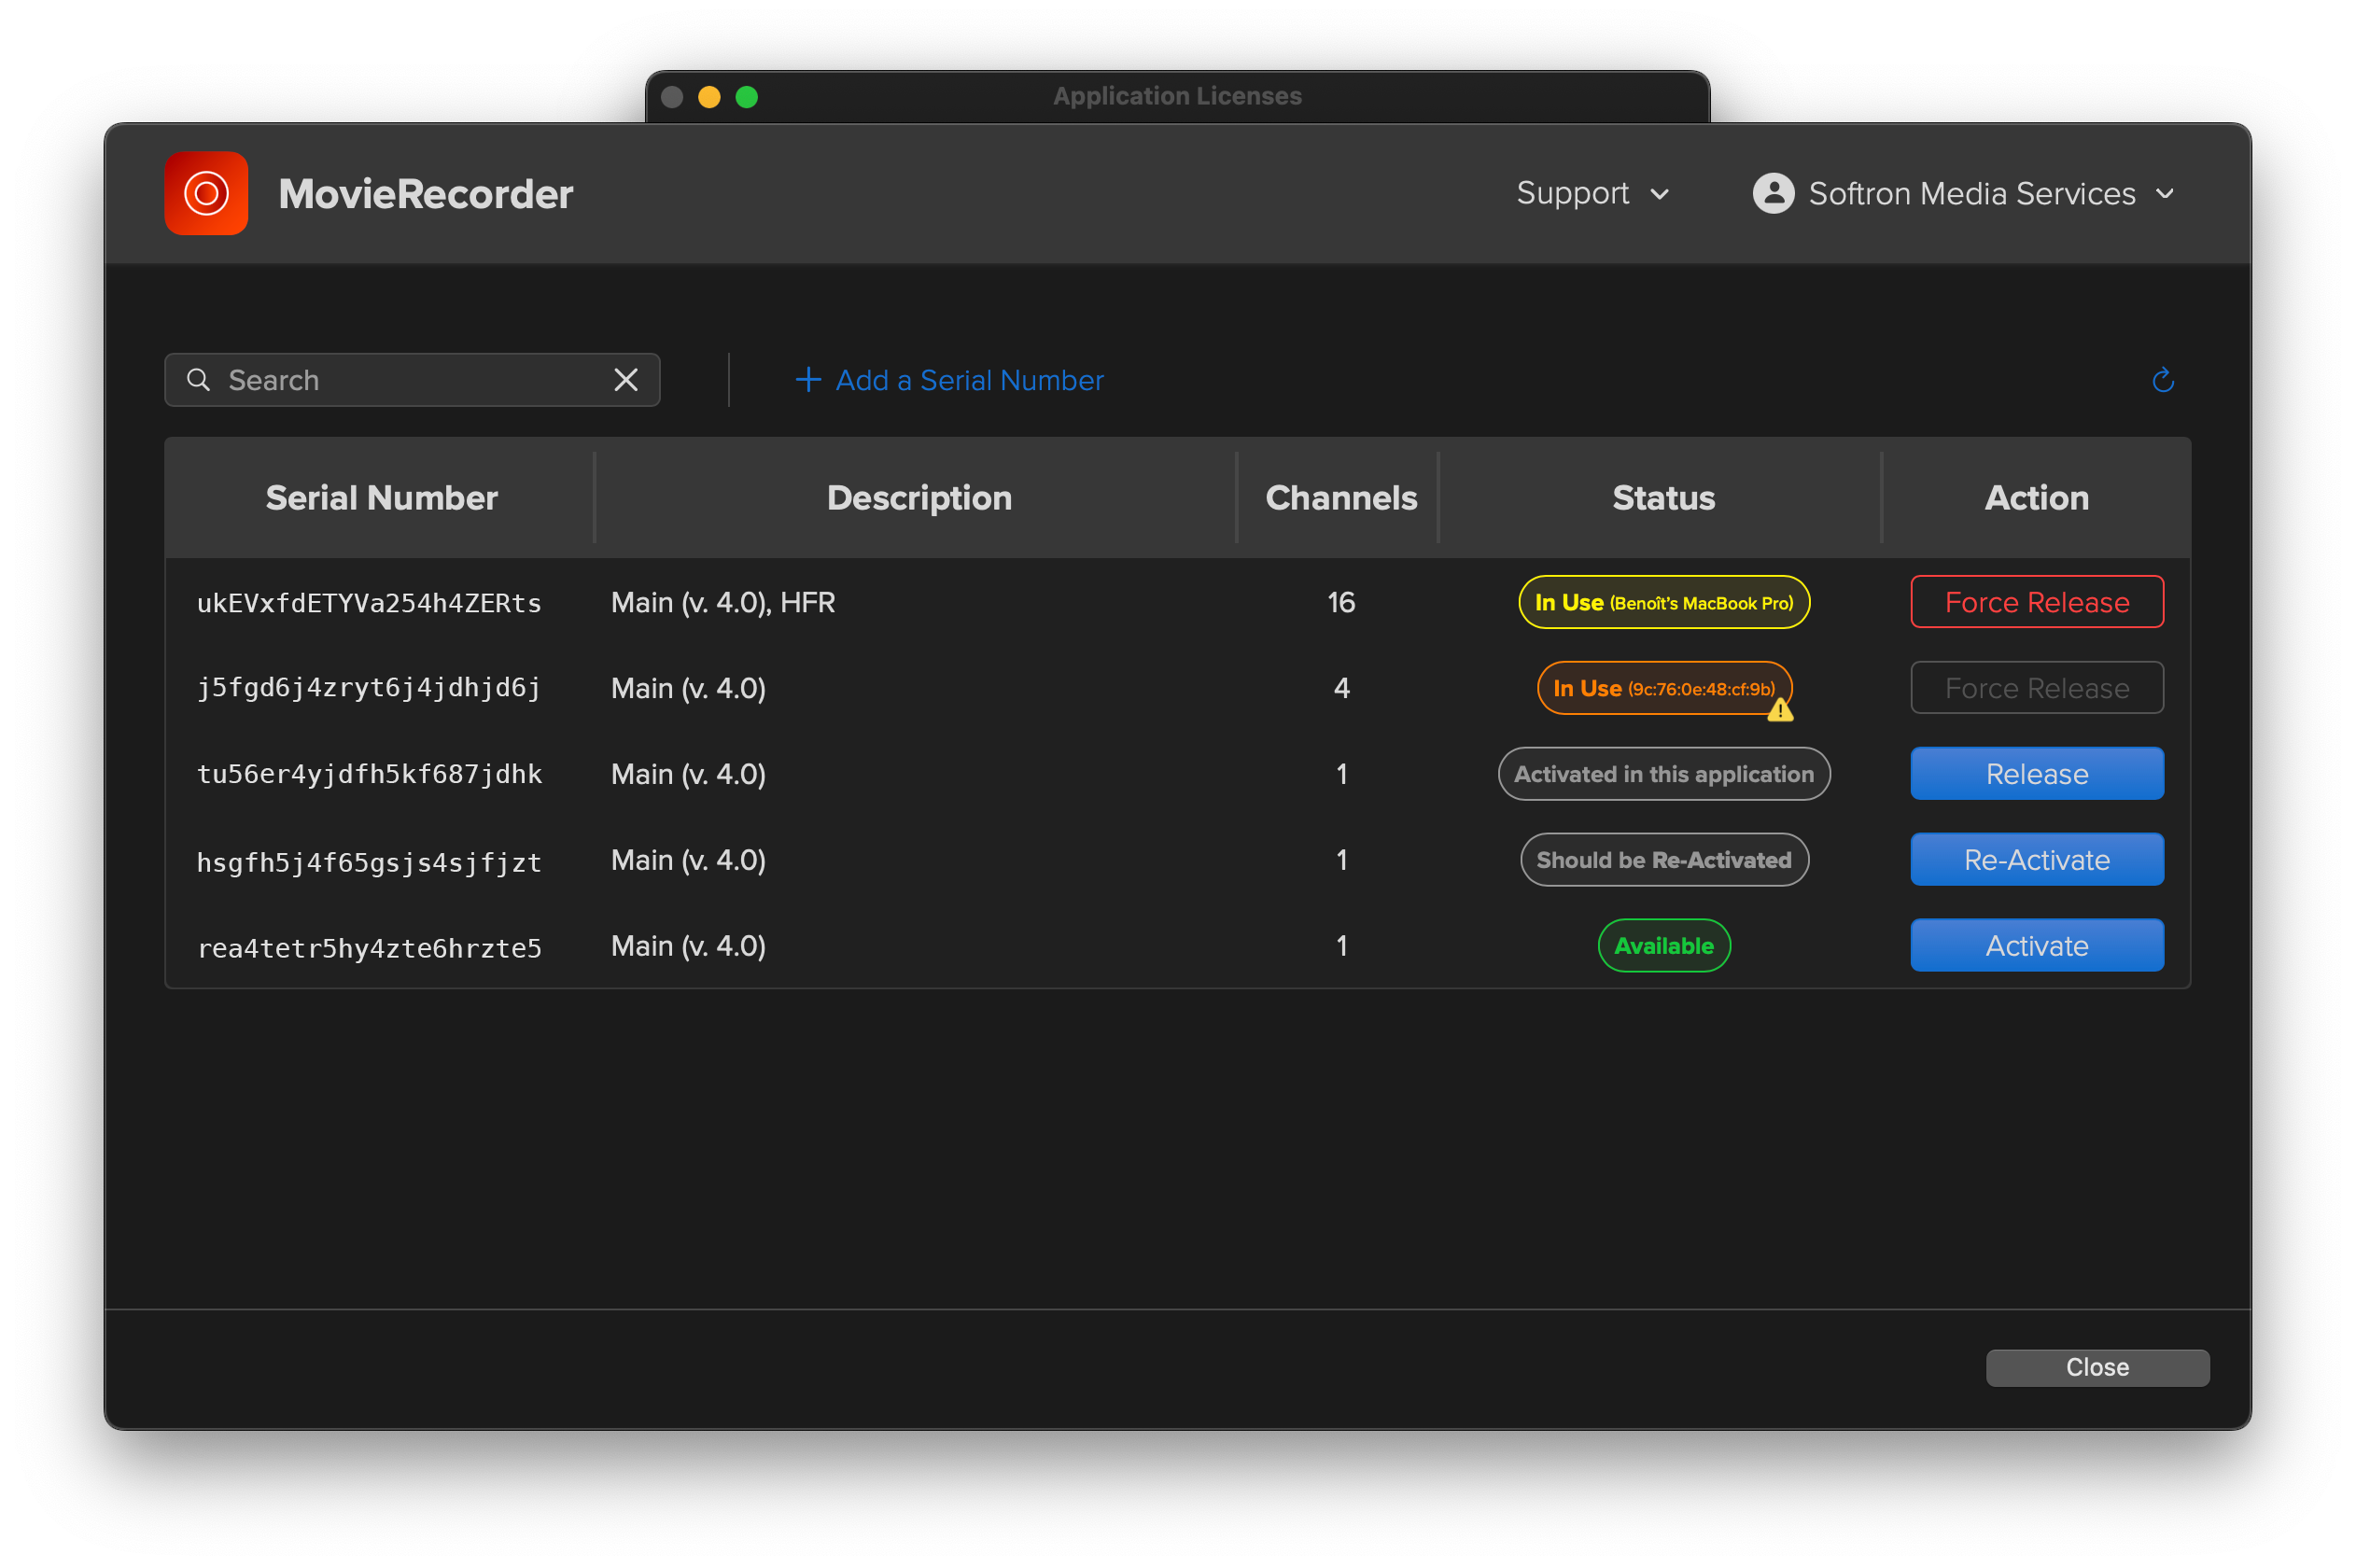Click the red Force Release button for ukEVxfdETYVa254h4ZERts
This screenshot has width=2356, height=1568.
click(x=2036, y=602)
